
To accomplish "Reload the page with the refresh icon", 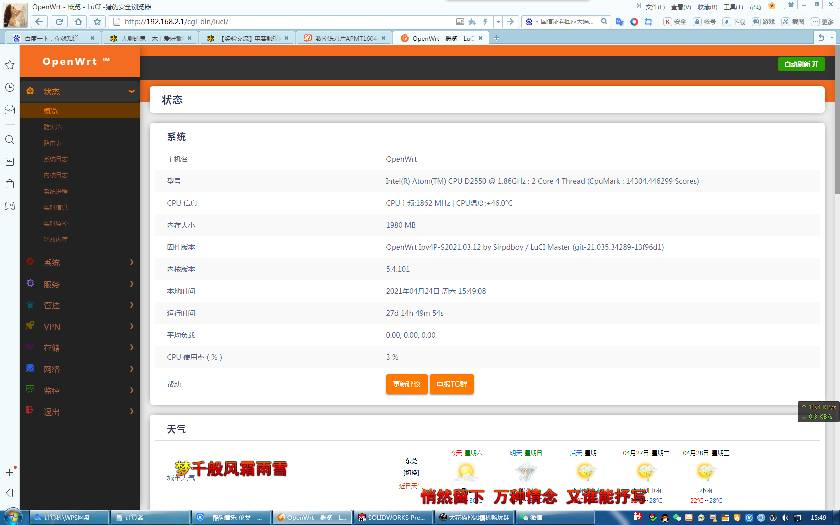I will tap(59, 22).
